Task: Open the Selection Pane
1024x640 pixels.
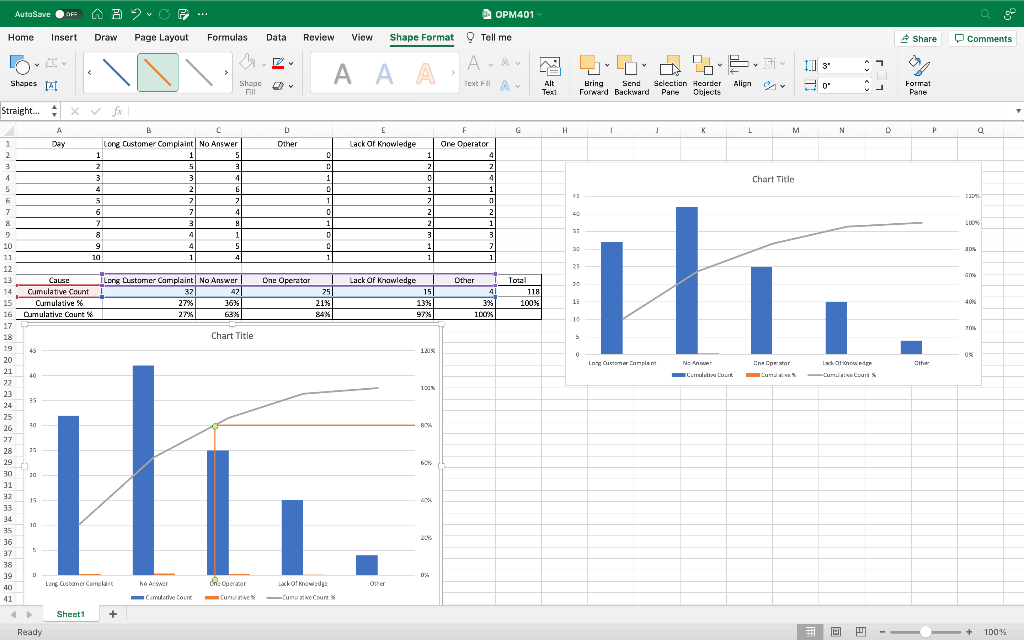Action: click(x=671, y=63)
